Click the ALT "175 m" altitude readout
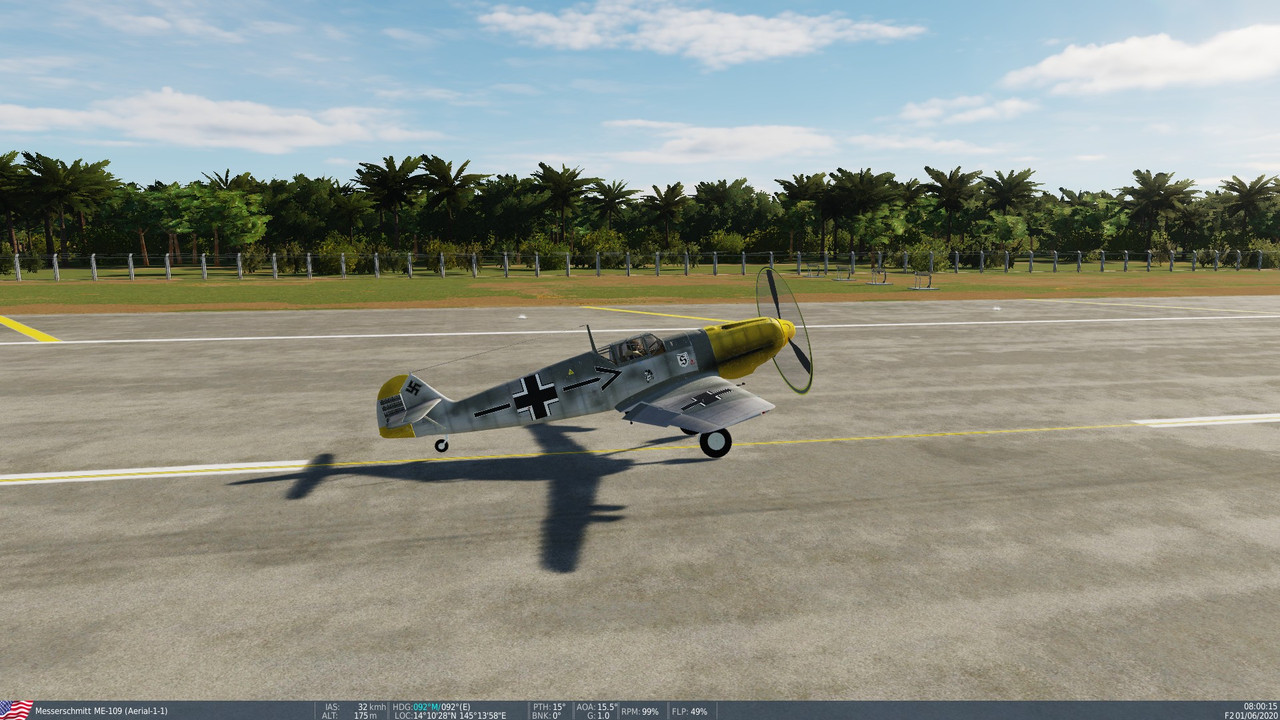Screen dimensions: 1280x720 click(x=365, y=715)
